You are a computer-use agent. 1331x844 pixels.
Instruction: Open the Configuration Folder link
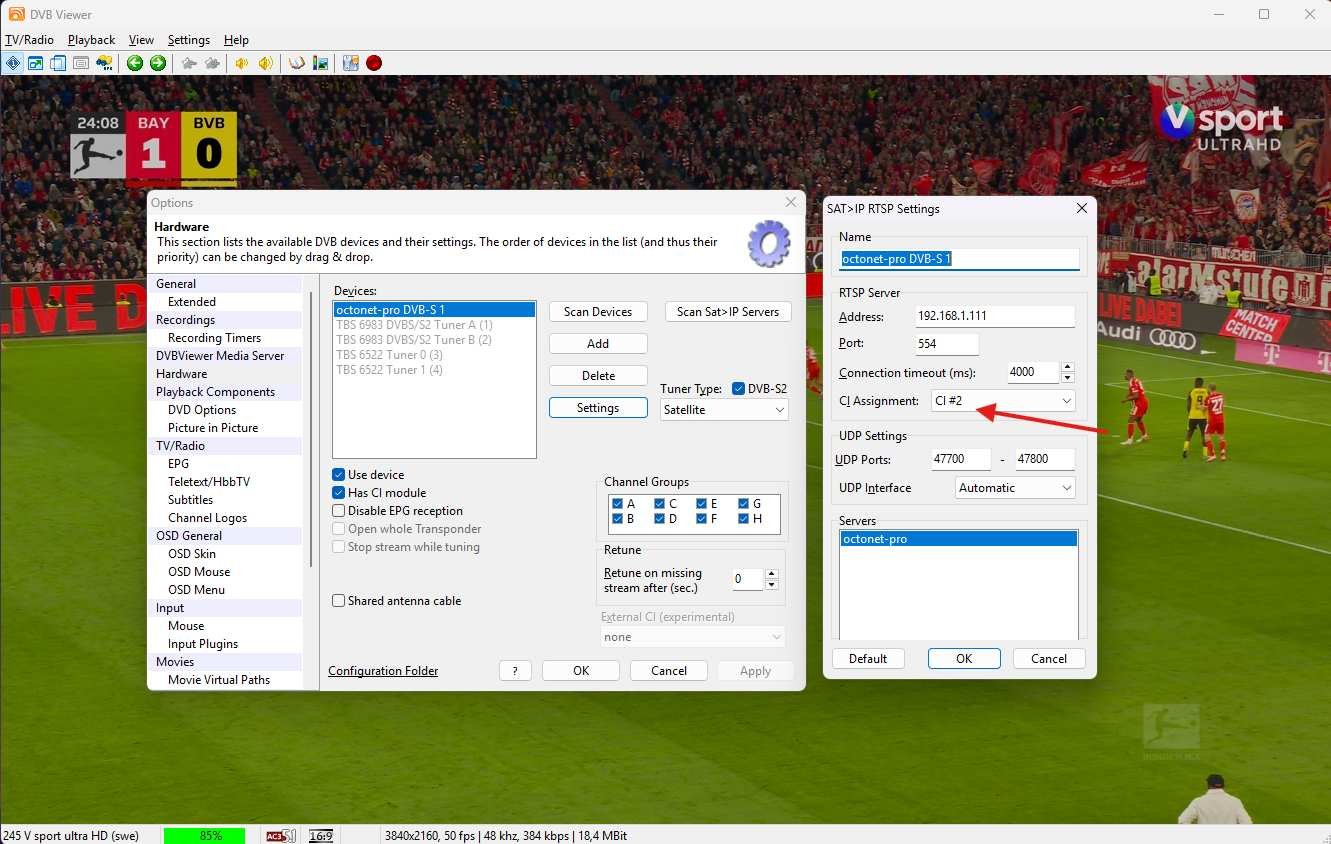(383, 671)
